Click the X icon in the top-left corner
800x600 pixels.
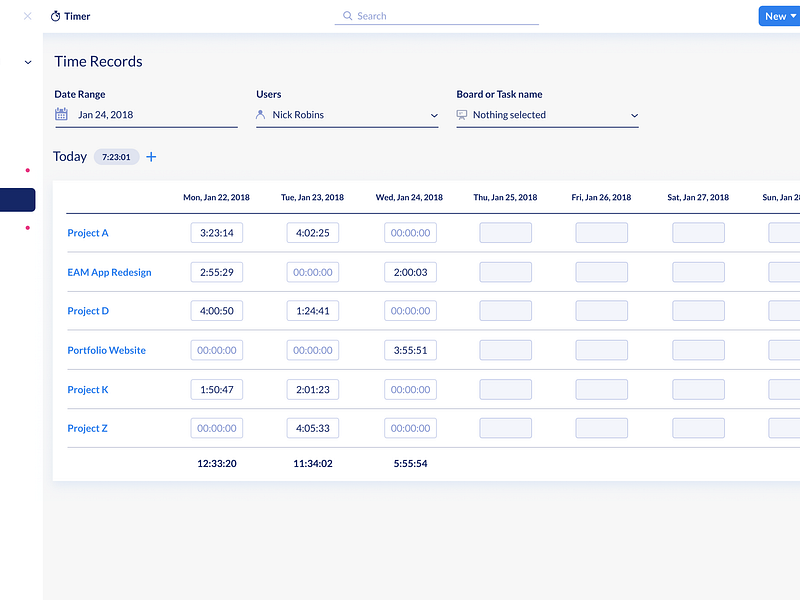point(26,15)
